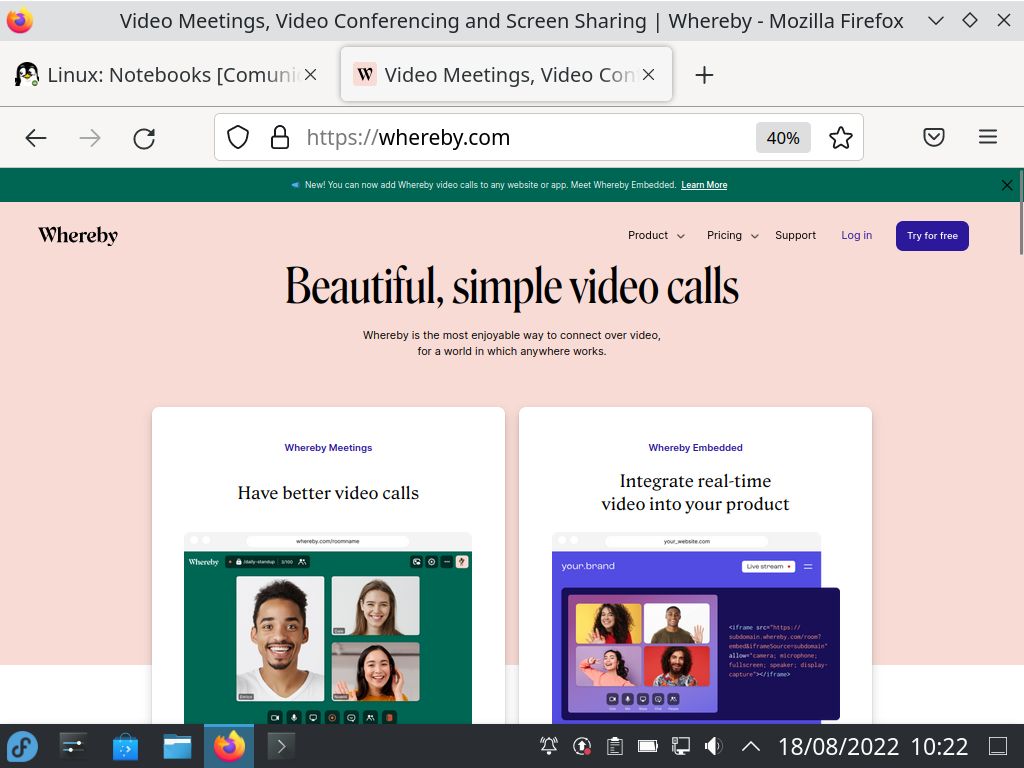Screen dimensions: 1024x768
Task: Expand the Product dropdown chevron
Action: point(680,236)
